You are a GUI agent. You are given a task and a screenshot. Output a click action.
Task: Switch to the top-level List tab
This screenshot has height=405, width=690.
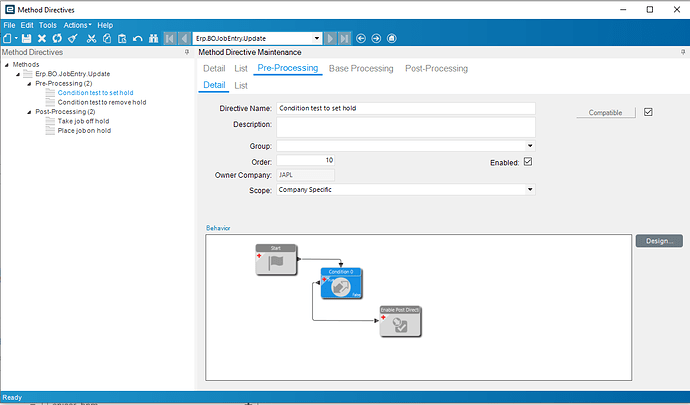[241, 69]
